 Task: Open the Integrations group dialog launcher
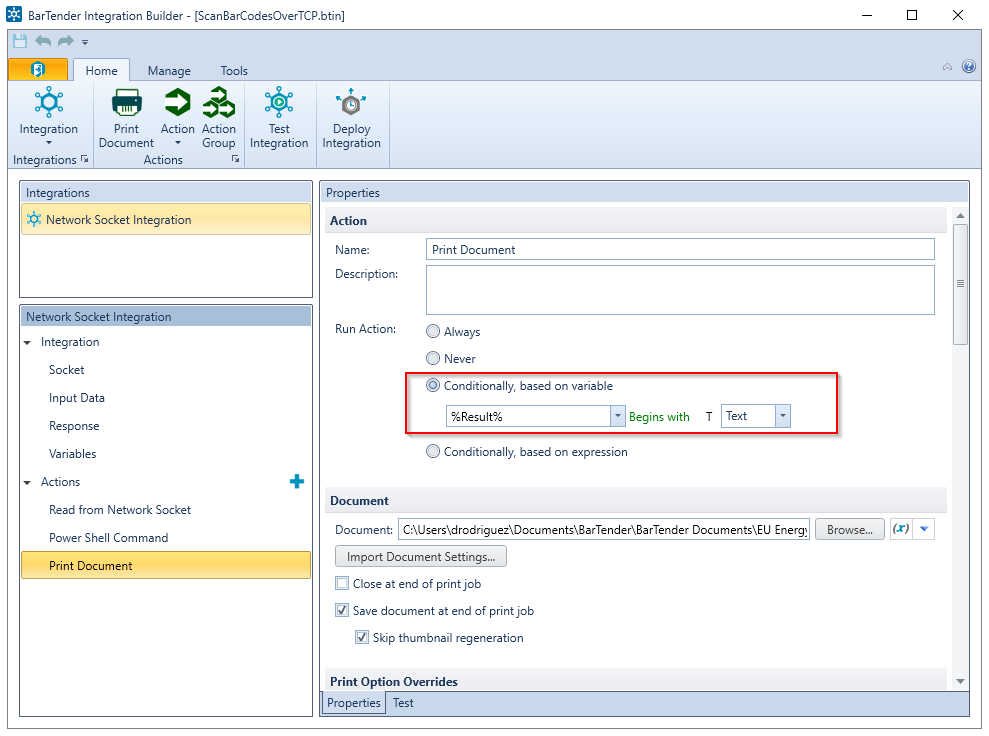pos(85,160)
